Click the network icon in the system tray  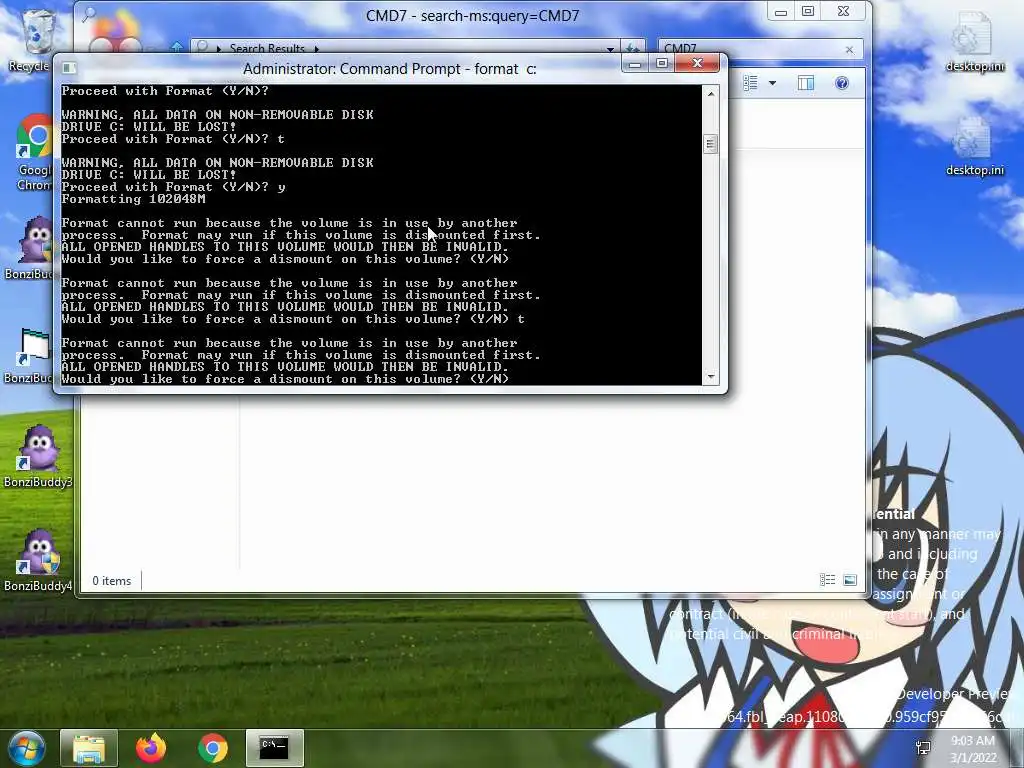923,747
